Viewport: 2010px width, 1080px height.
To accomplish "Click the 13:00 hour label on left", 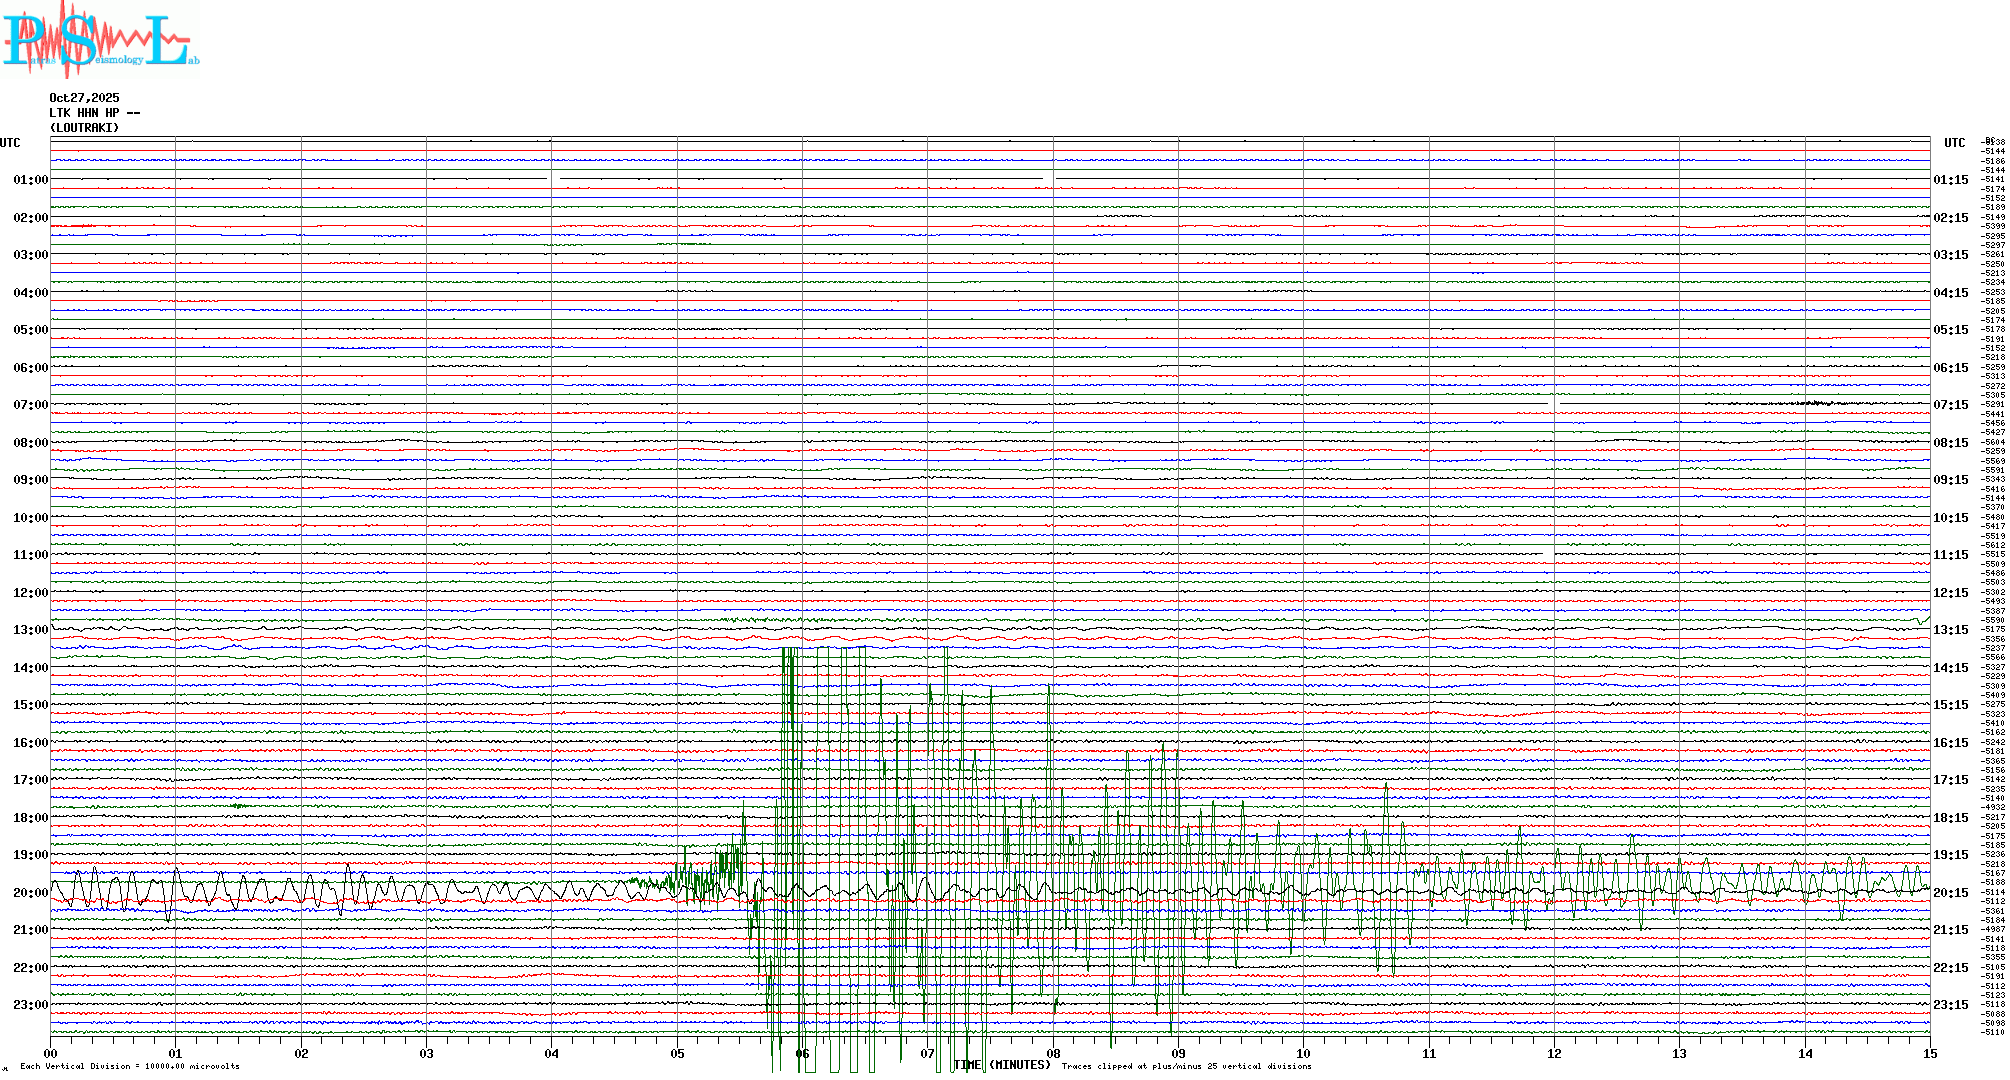I will pos(30,630).
